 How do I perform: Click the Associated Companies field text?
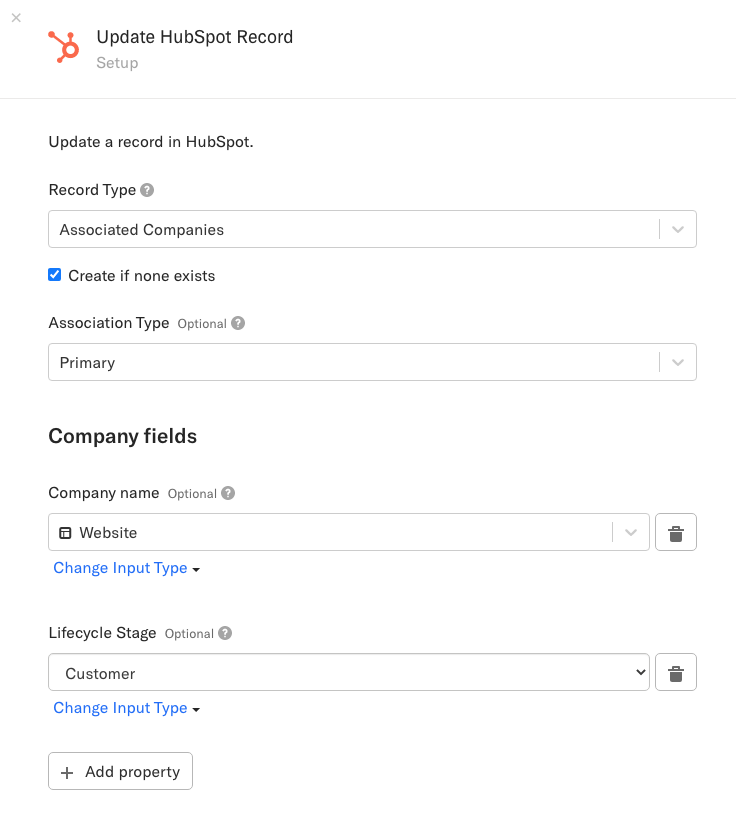tap(142, 230)
